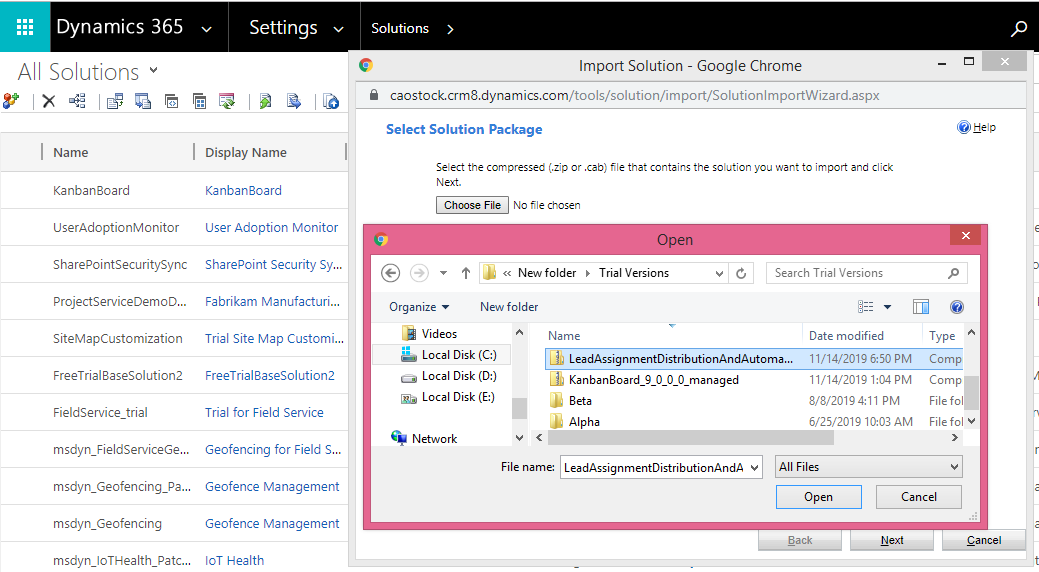Click Open button in the file dialog
Image resolution: width=1039 pixels, height=572 pixels.
pos(818,497)
